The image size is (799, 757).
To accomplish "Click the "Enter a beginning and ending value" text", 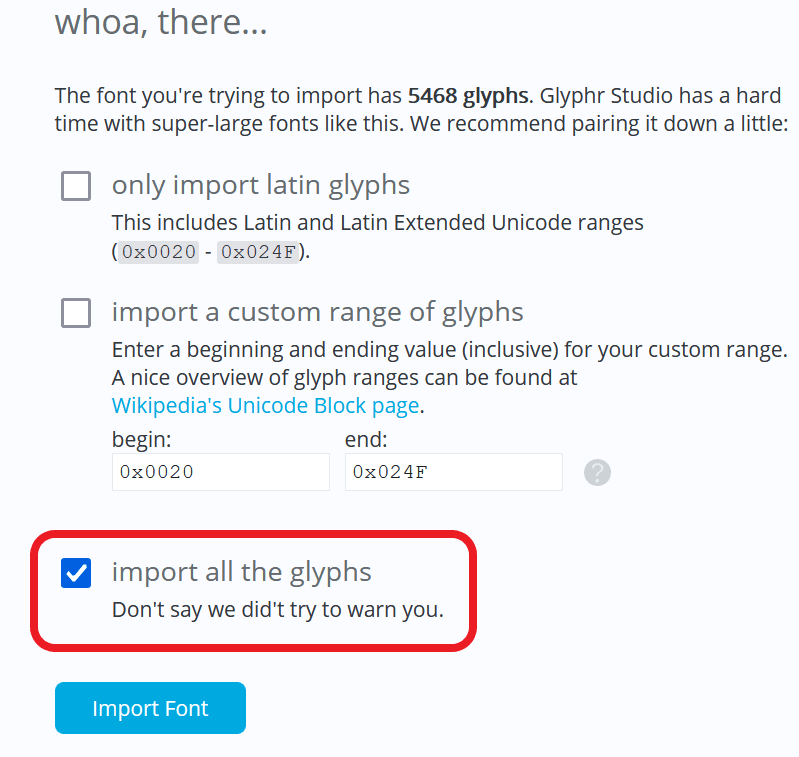I will point(449,351).
